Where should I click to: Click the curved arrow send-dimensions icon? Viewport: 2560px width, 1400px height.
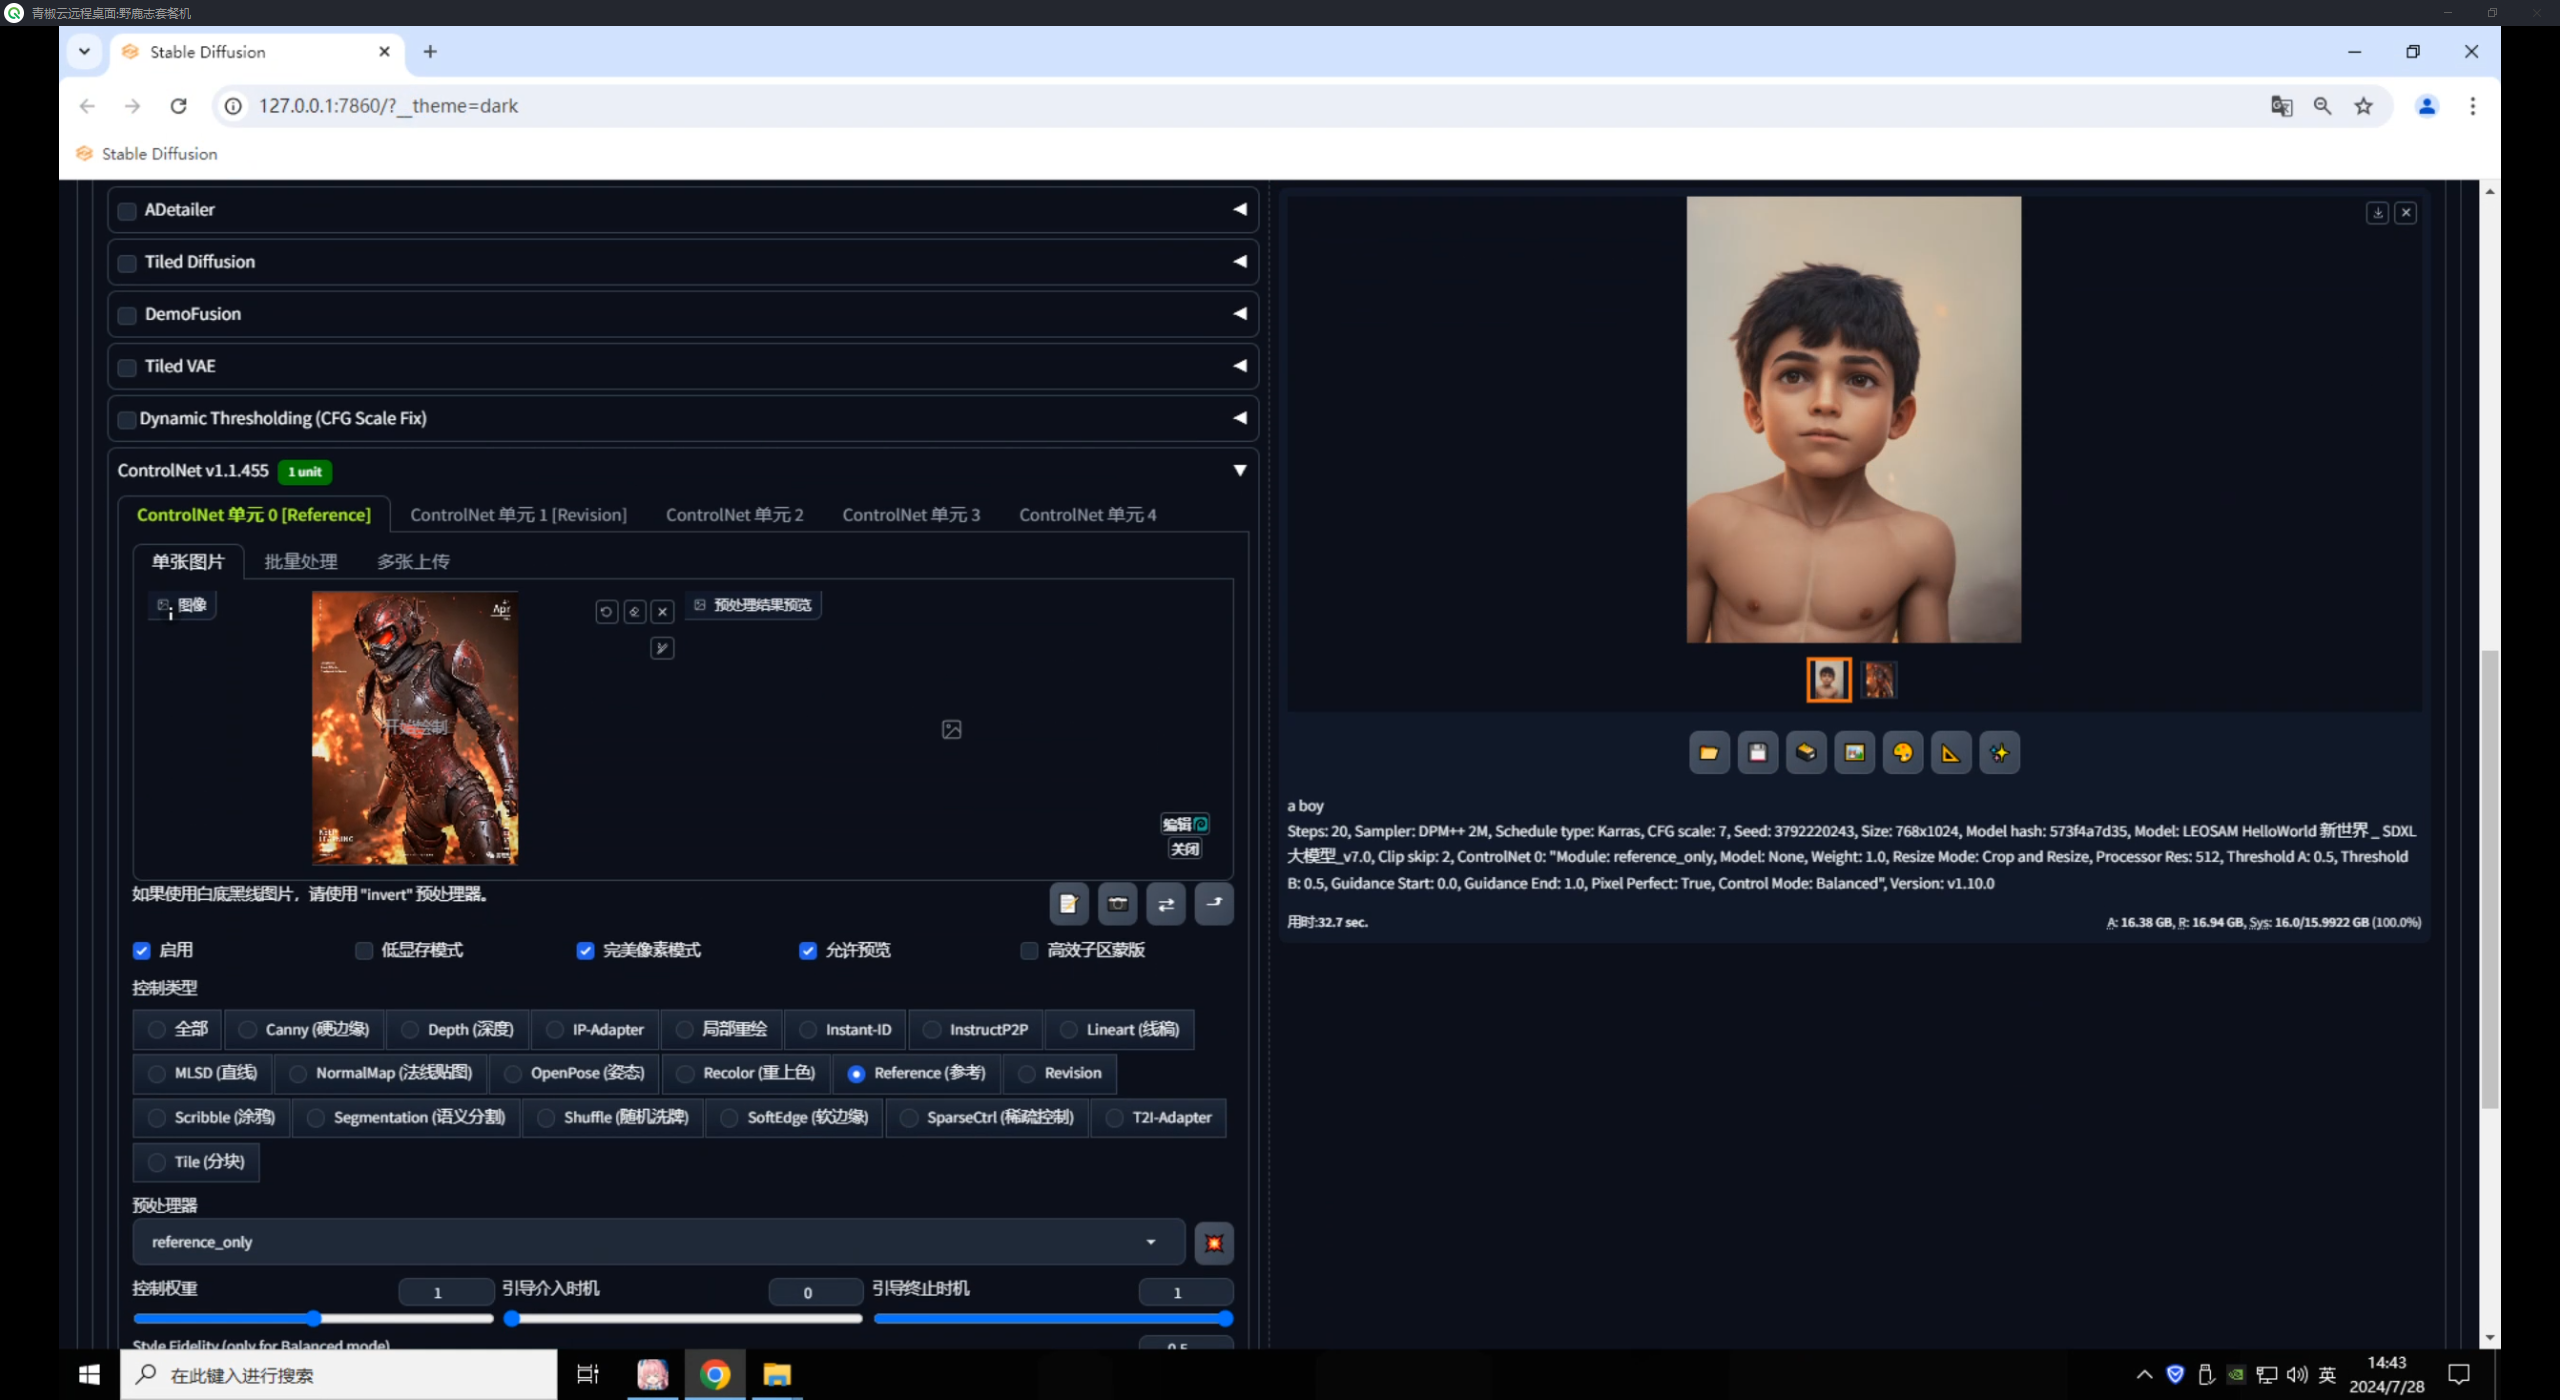tap(1214, 904)
